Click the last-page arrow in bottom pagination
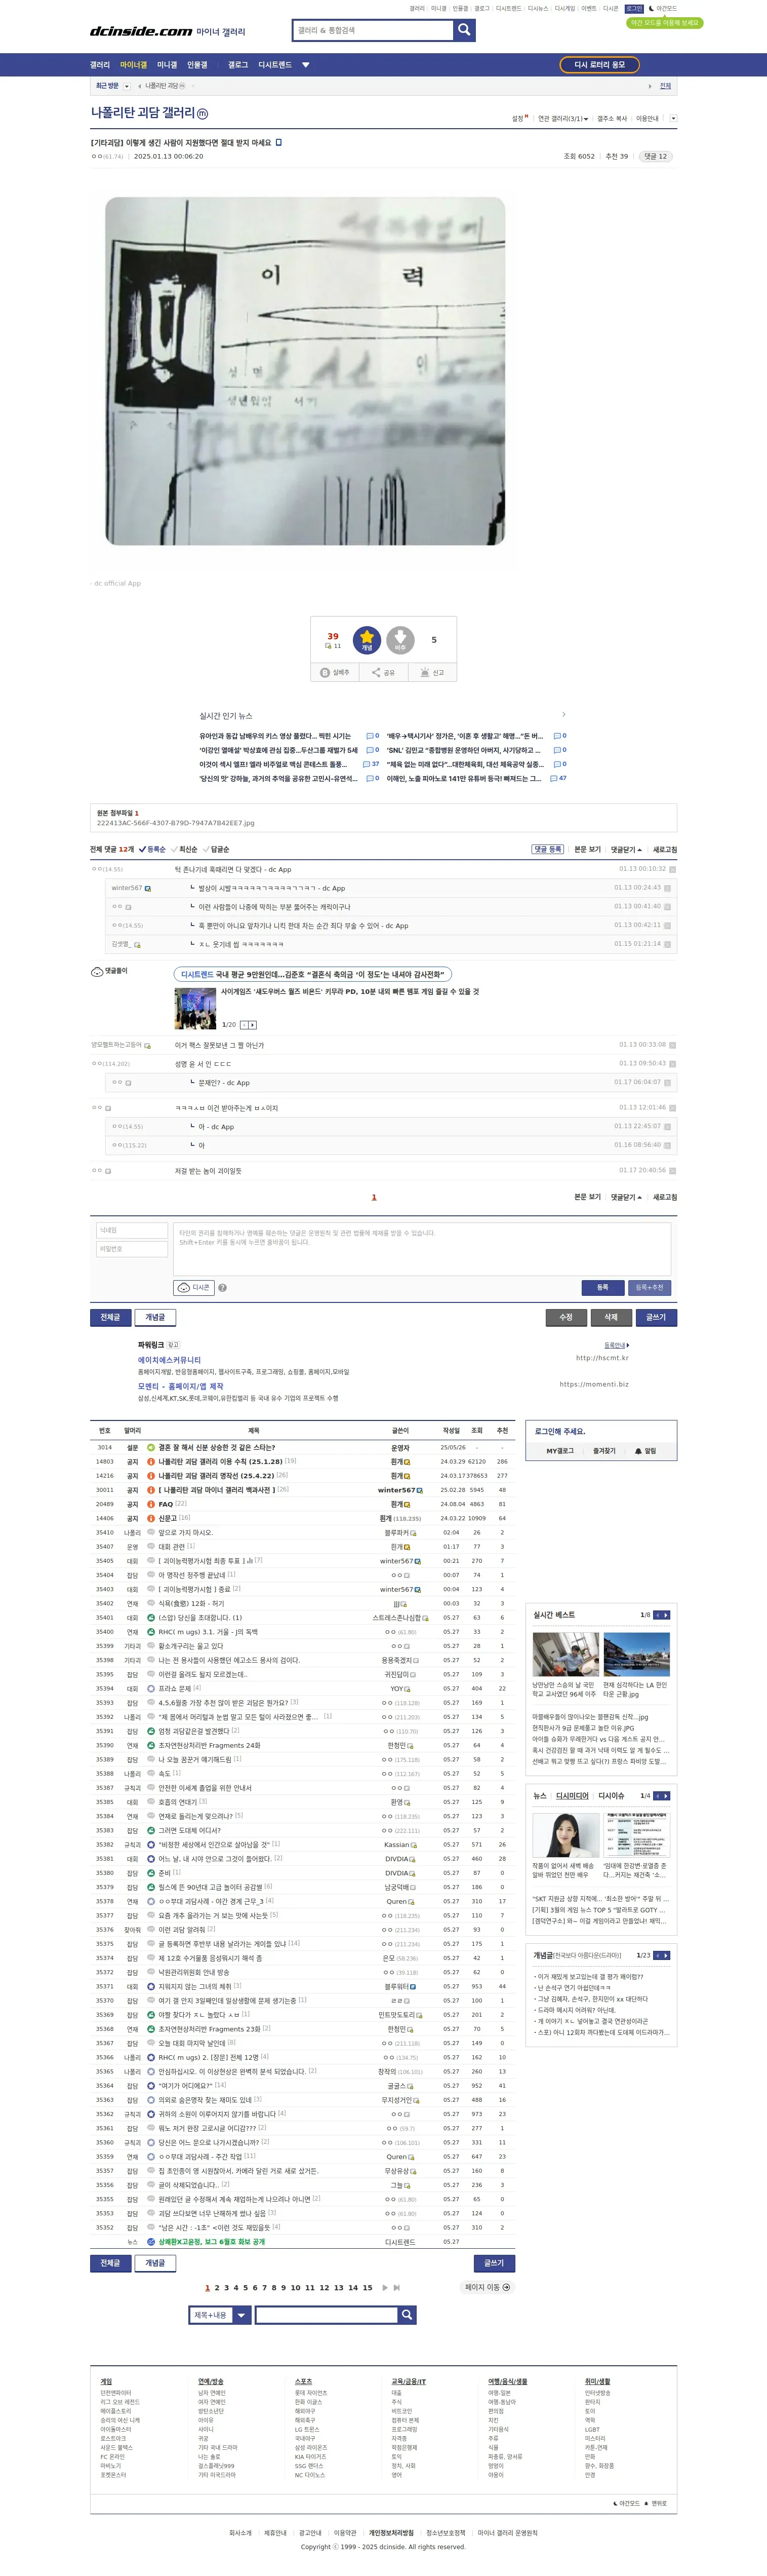The width and height of the screenshot is (767, 2576). tap(397, 2287)
